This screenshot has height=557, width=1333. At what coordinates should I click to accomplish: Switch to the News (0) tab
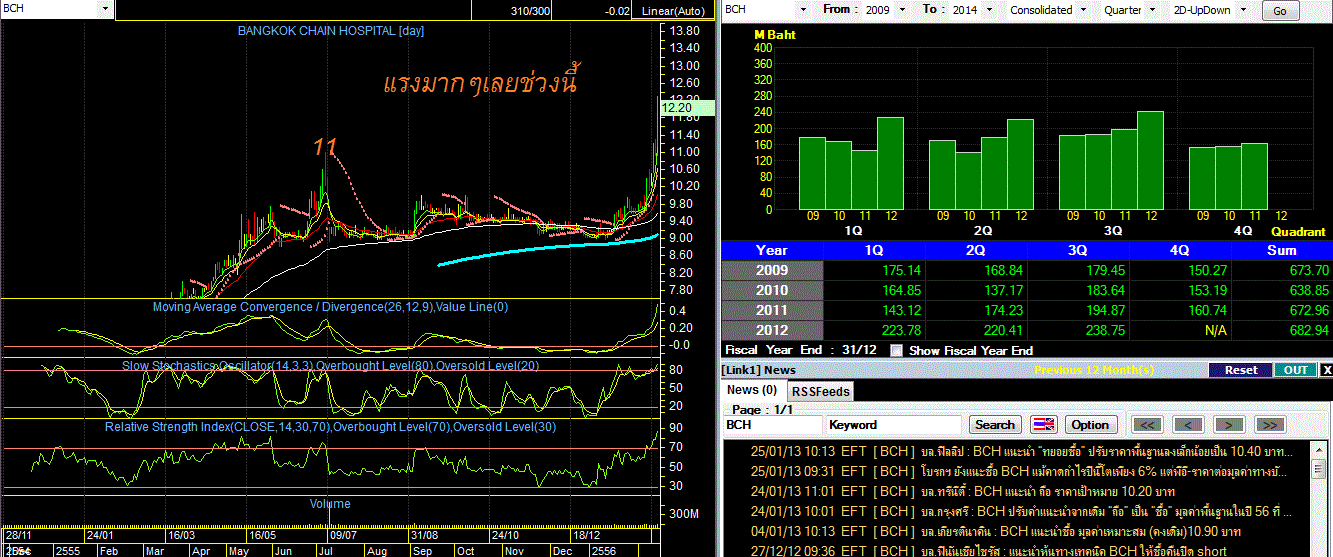pos(751,390)
